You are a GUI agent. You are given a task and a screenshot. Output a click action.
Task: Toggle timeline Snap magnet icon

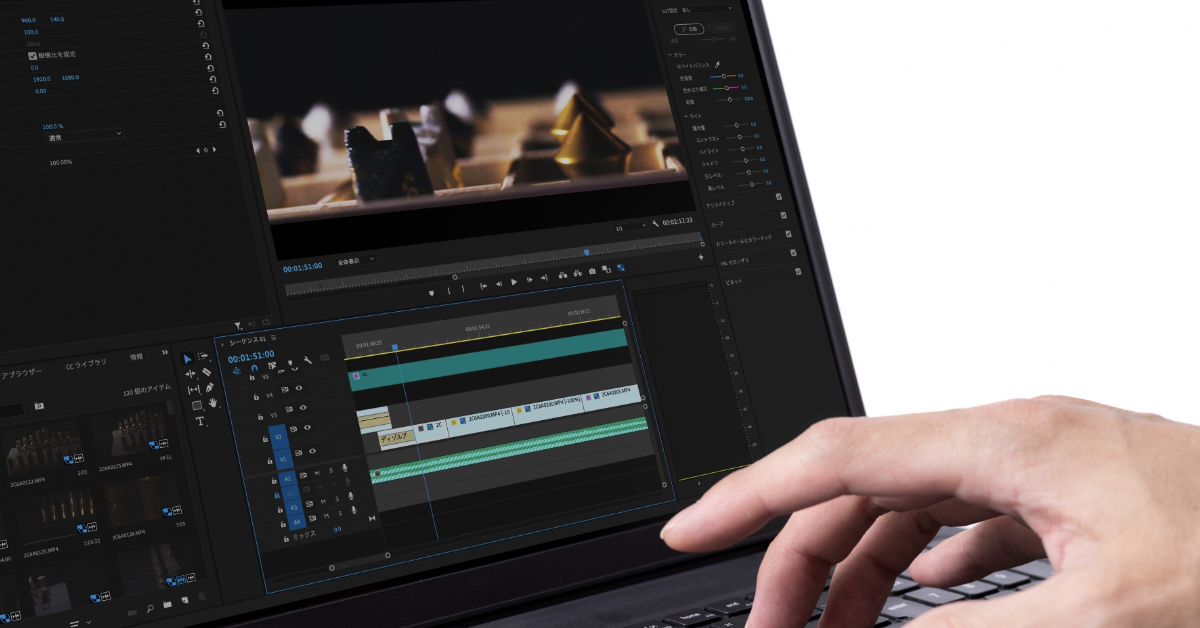pyautogui.click(x=254, y=368)
